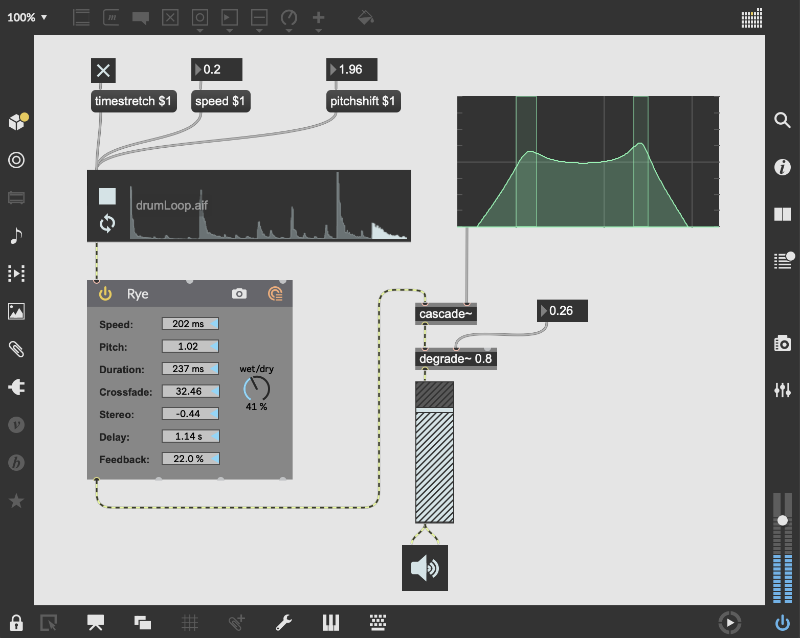Image resolution: width=800 pixels, height=638 pixels.
Task: Open the search panel in the right sidebar
Action: pyautogui.click(x=783, y=120)
